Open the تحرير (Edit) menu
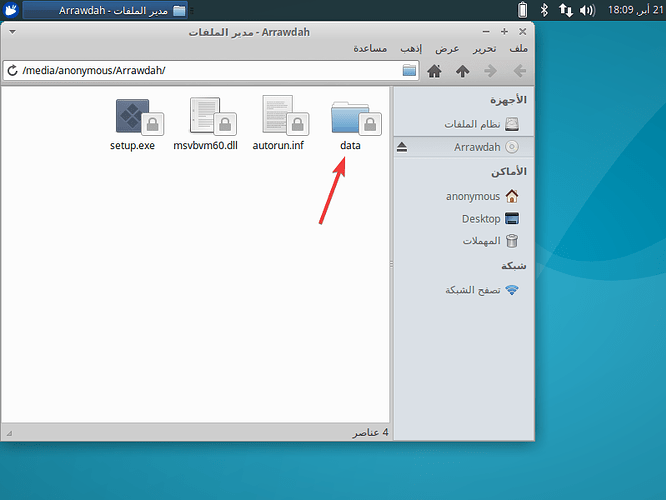This screenshot has width=666, height=500. [485, 48]
